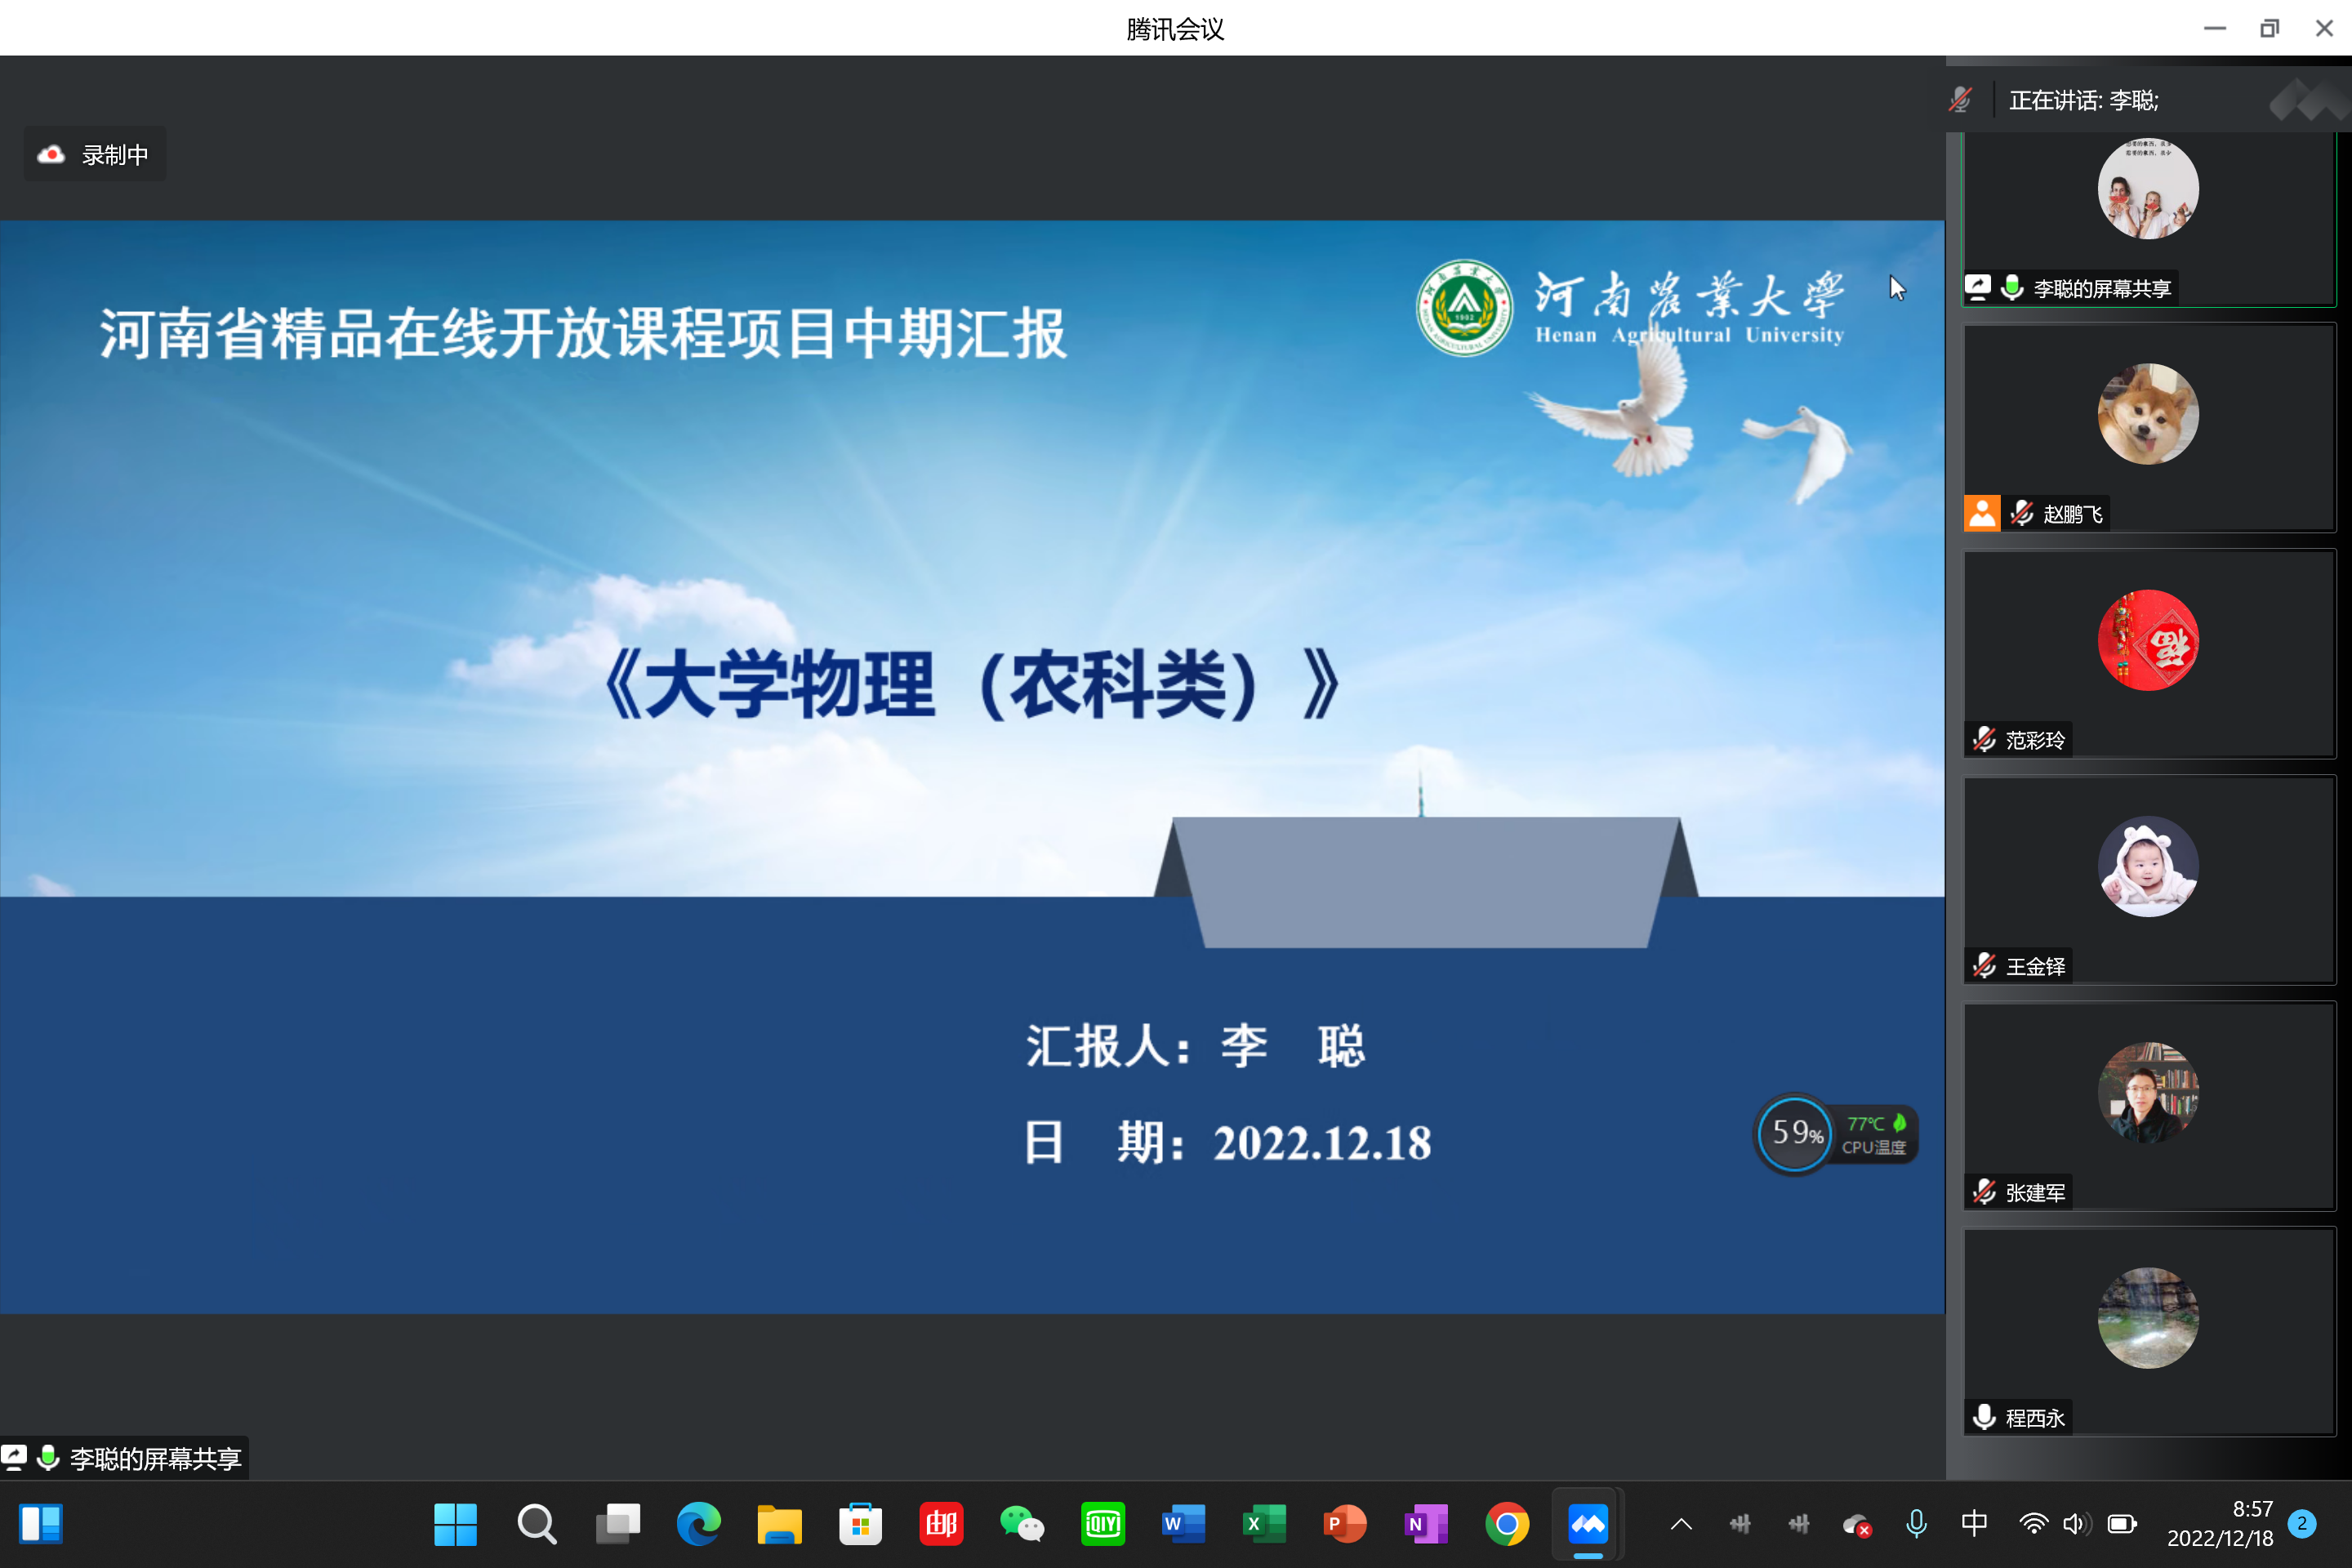Select 王金铎 participant avatar

(x=2147, y=866)
